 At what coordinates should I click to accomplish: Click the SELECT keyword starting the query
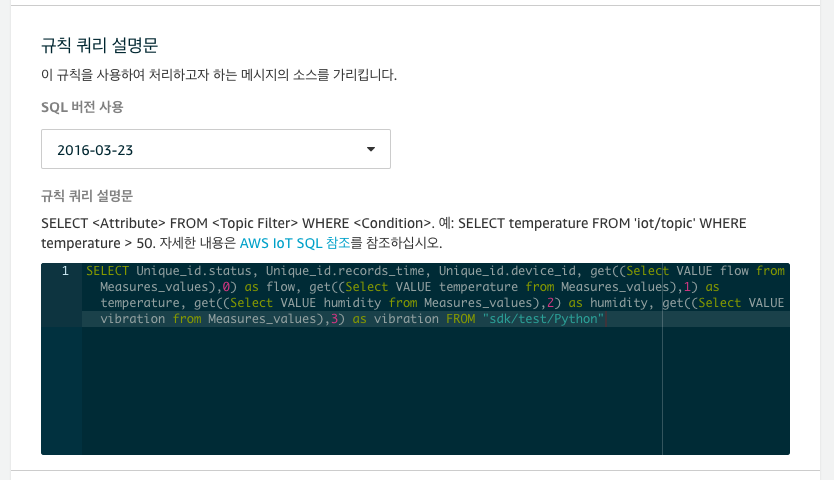[x=107, y=271]
